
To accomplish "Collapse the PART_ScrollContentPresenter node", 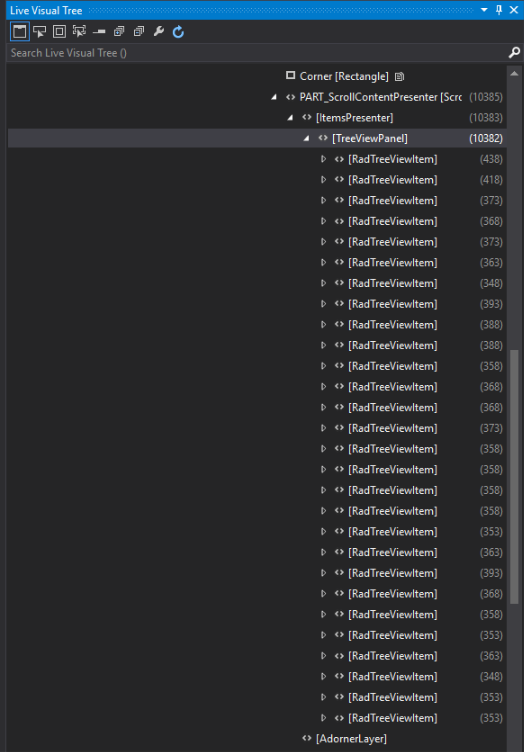I will tap(274, 97).
